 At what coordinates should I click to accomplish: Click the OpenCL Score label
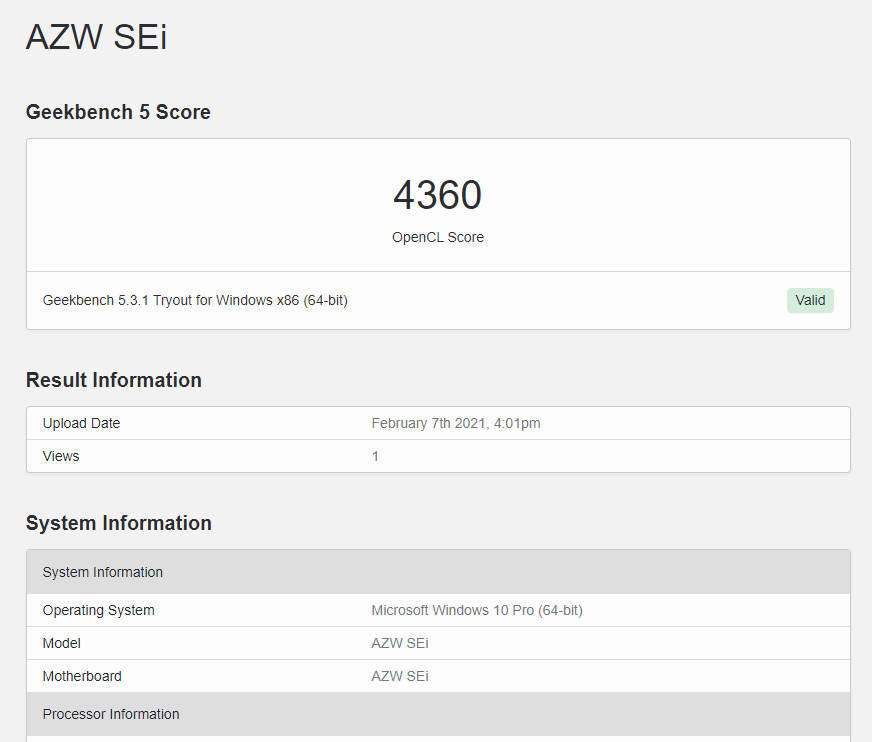[x=438, y=238]
